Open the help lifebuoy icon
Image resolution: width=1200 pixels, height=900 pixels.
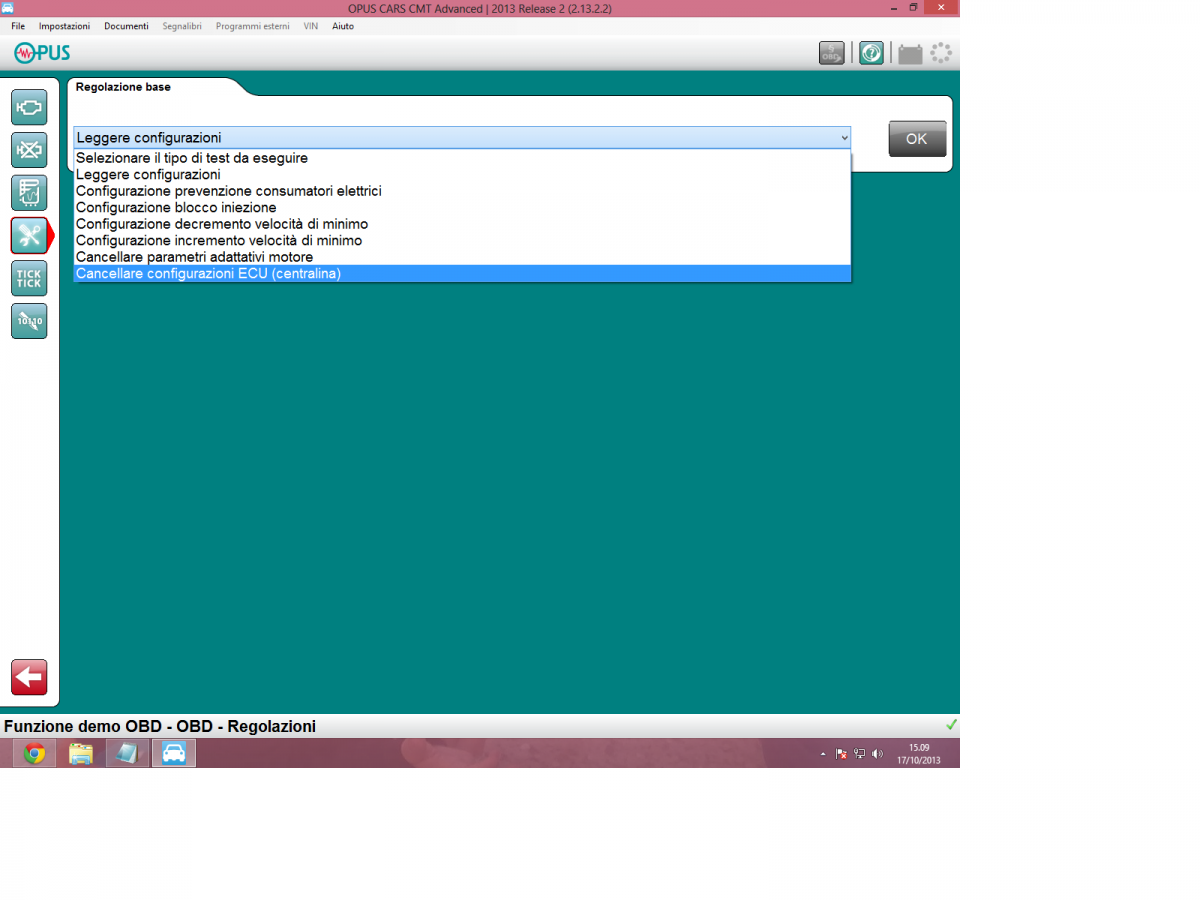point(871,53)
